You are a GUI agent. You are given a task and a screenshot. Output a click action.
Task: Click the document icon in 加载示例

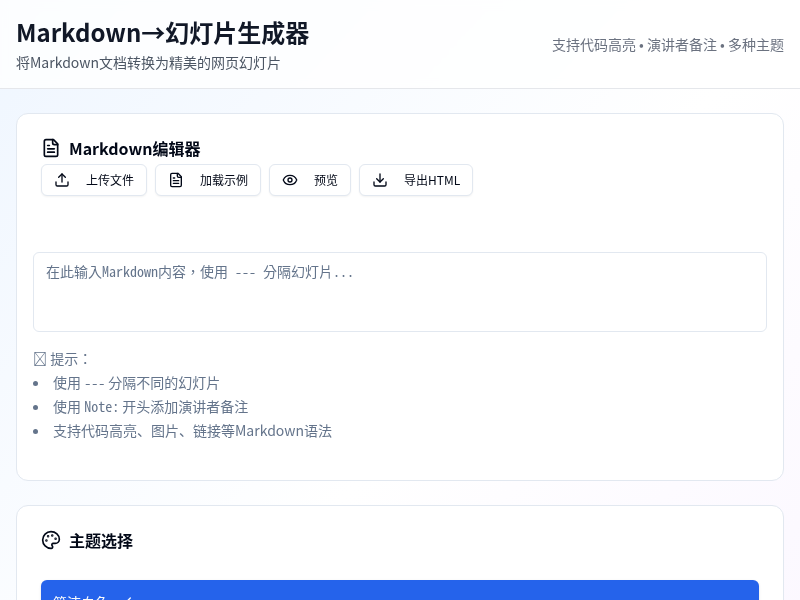coord(176,180)
